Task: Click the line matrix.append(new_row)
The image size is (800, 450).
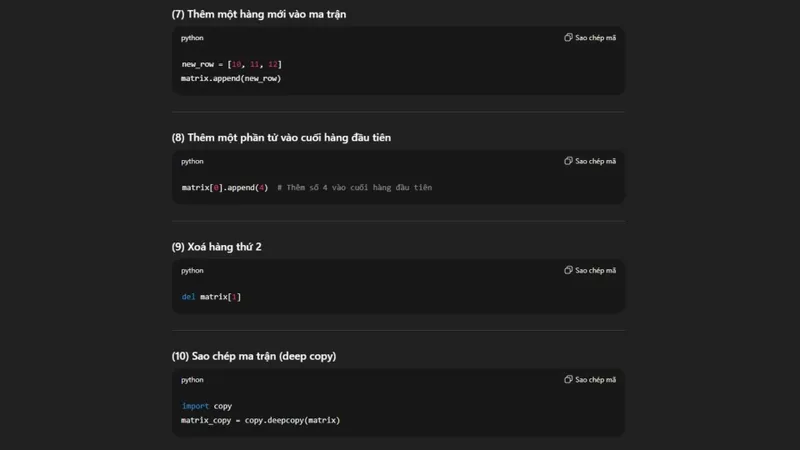Action: (x=231, y=78)
